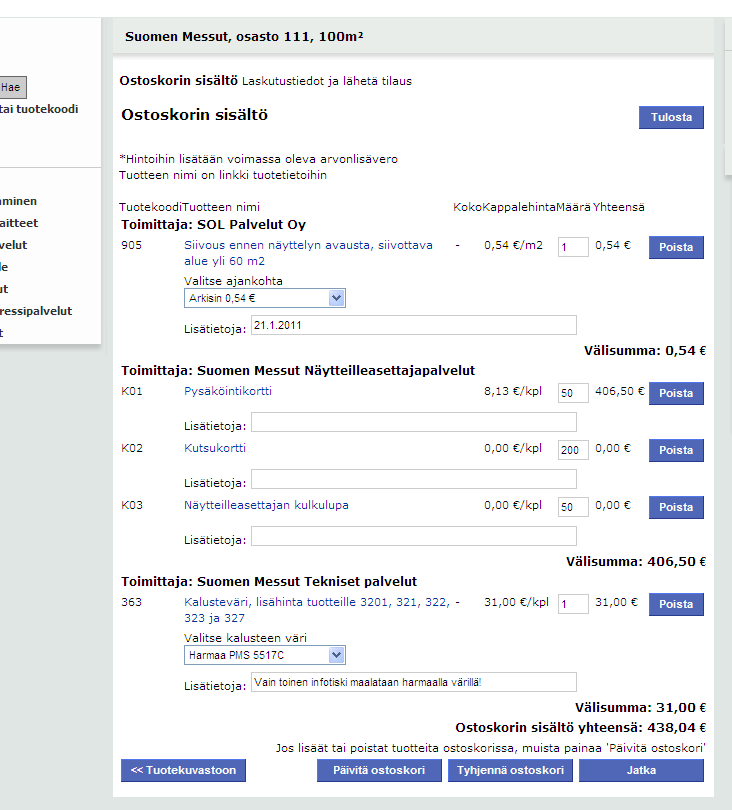Click Päivitä ostoskori button
The height and width of the screenshot is (810, 732).
pos(379,770)
